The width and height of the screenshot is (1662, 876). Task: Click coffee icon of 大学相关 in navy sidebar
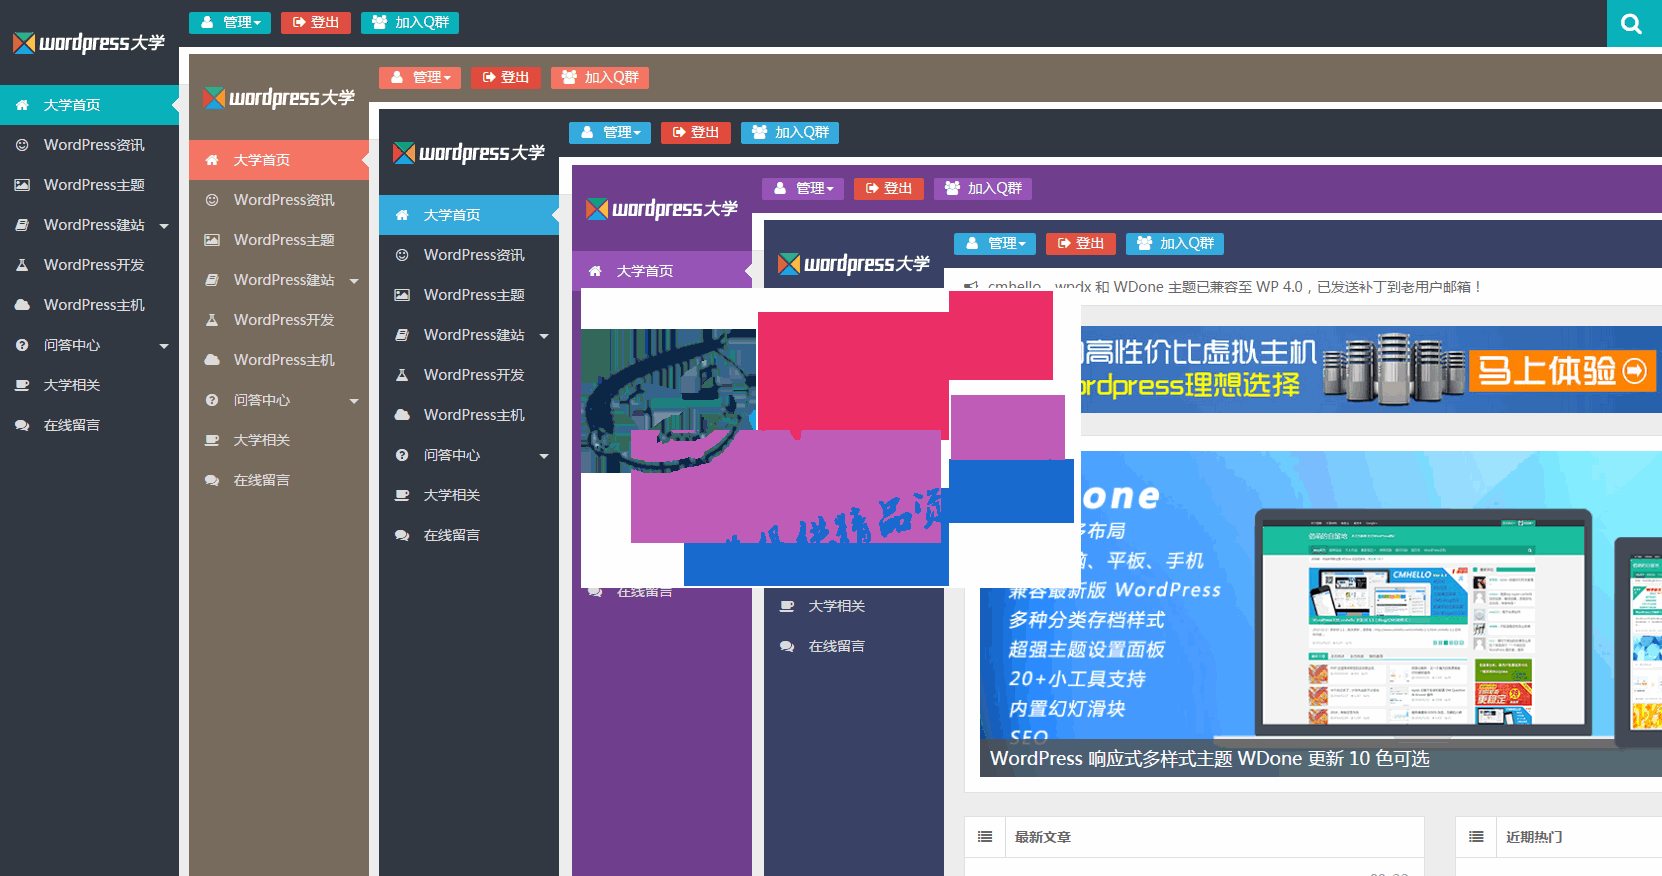(x=787, y=606)
